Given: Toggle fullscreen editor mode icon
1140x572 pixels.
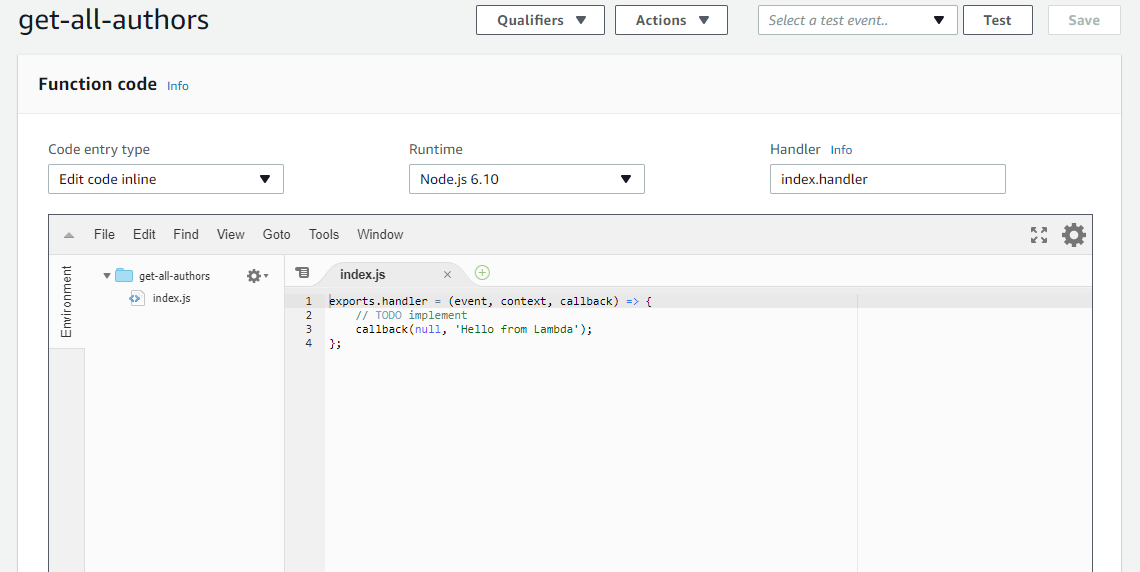Looking at the screenshot, I should [x=1039, y=235].
